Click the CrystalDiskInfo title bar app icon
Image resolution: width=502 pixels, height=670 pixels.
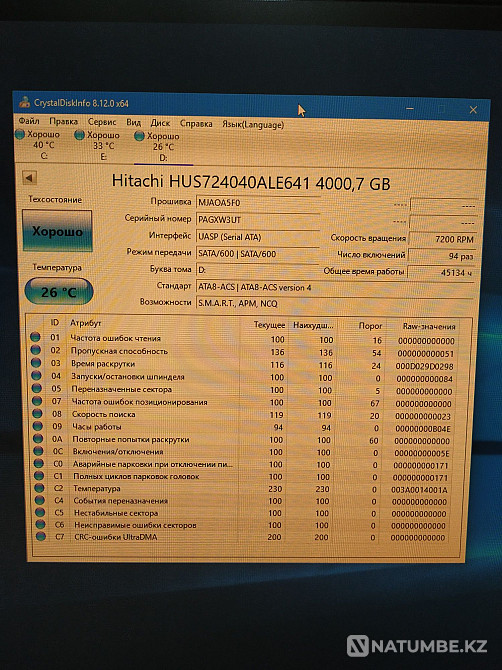(x=25, y=102)
